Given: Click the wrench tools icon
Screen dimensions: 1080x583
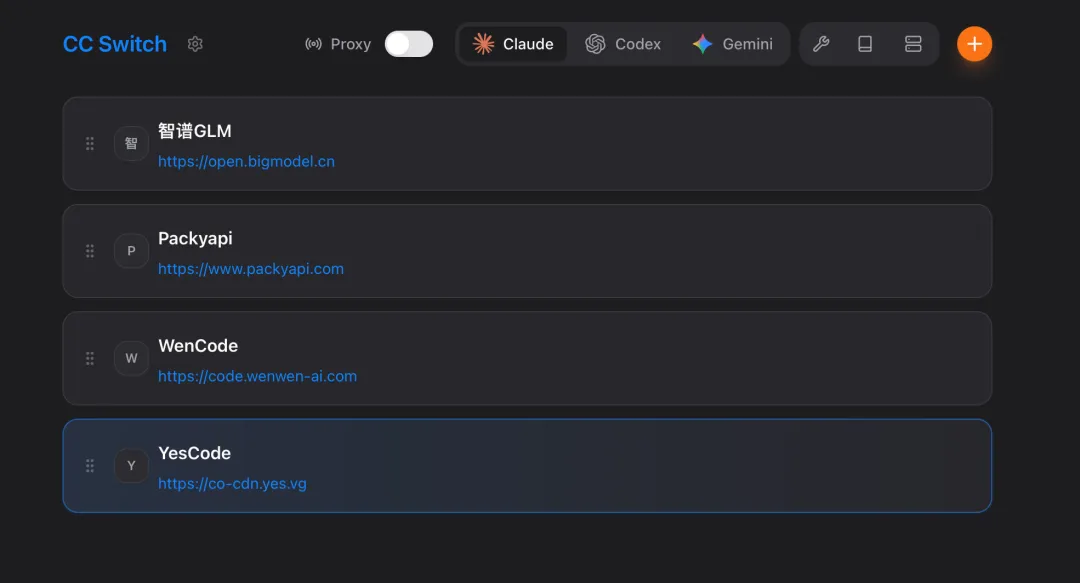Looking at the screenshot, I should point(820,44).
